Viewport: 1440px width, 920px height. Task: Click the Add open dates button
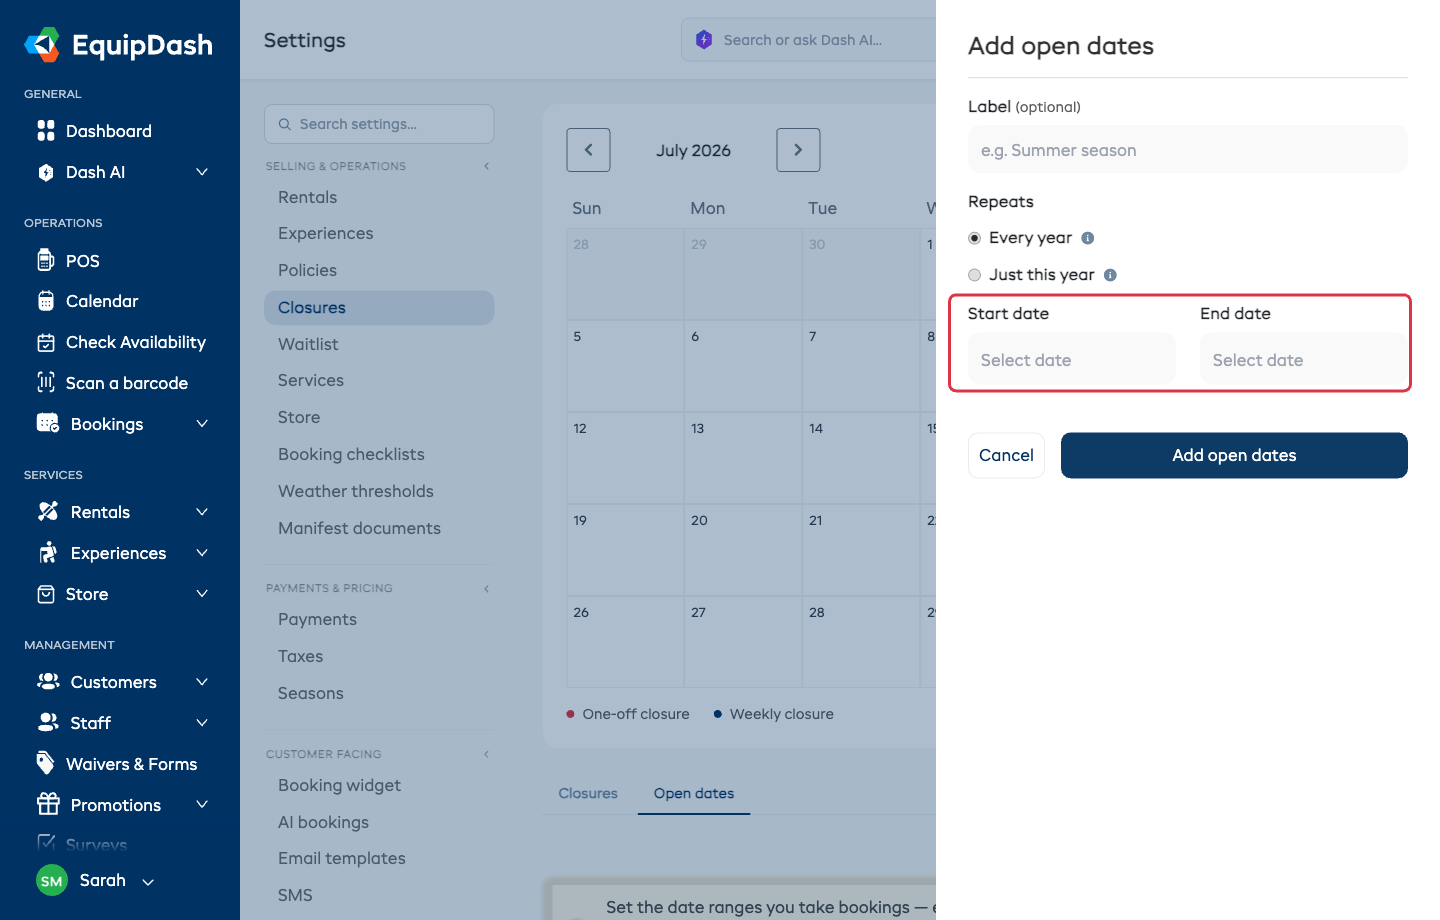click(x=1234, y=455)
